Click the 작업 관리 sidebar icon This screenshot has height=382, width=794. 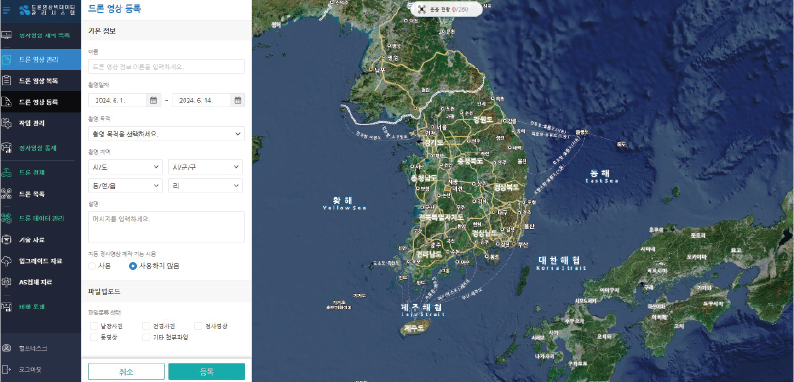coord(7,123)
